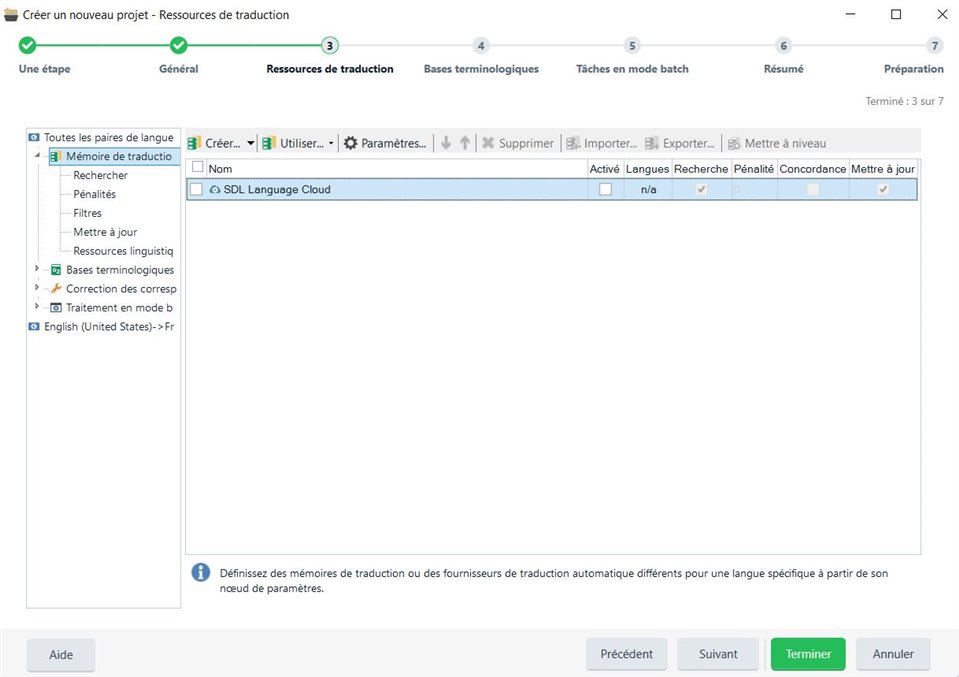This screenshot has height=677, width=959.
Task: Click the Importer icon in the toolbar
Action: point(573,143)
